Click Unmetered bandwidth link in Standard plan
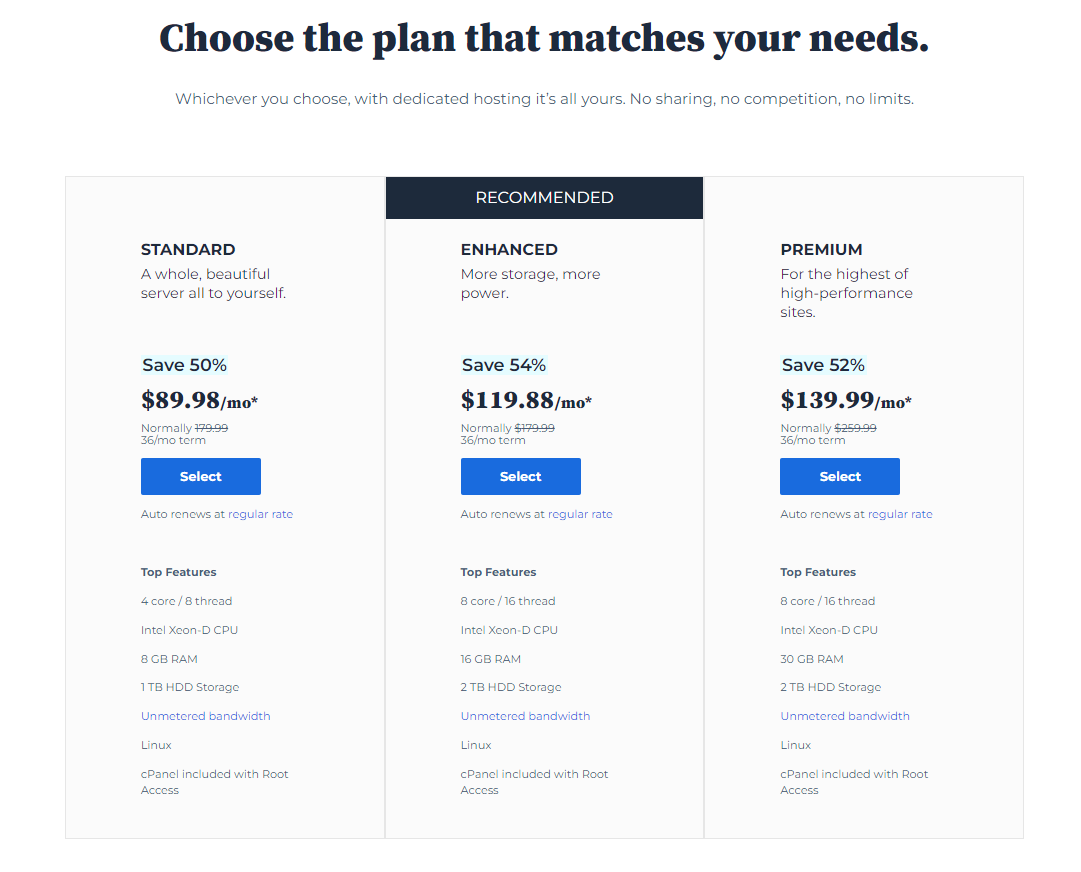 205,716
